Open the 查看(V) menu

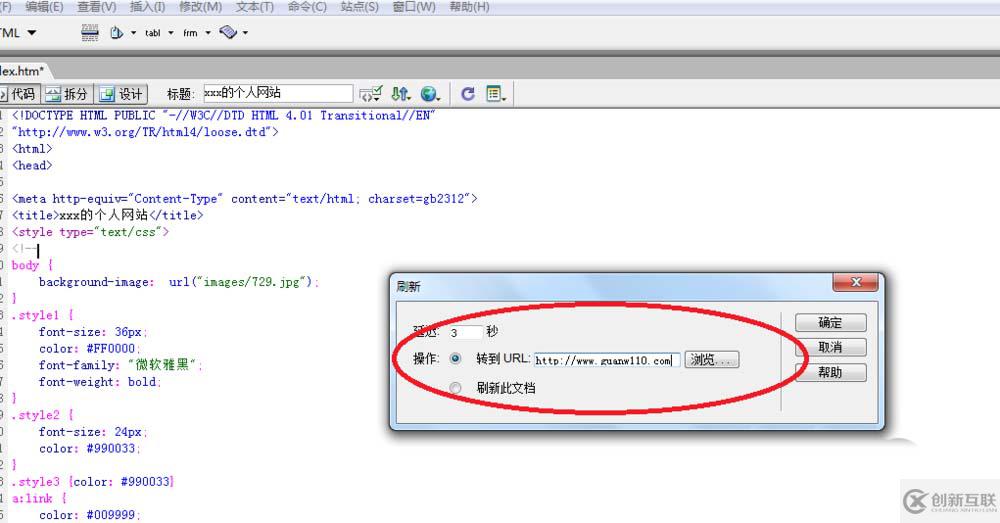(97, 7)
